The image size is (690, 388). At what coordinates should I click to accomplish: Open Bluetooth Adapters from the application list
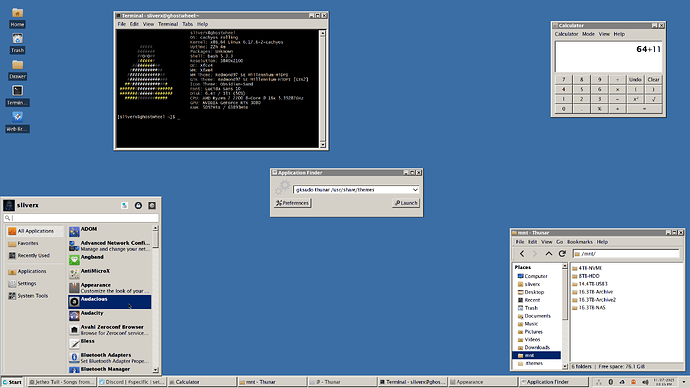click(110, 358)
